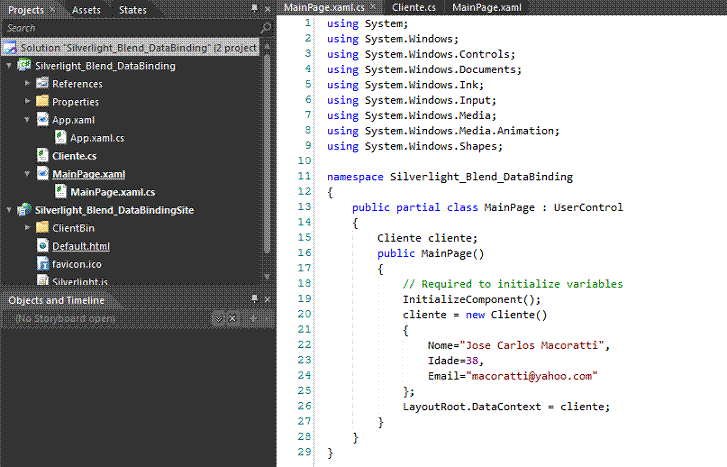The height and width of the screenshot is (467, 727).
Task: Open the storyboard options dropdown
Action: [218, 319]
